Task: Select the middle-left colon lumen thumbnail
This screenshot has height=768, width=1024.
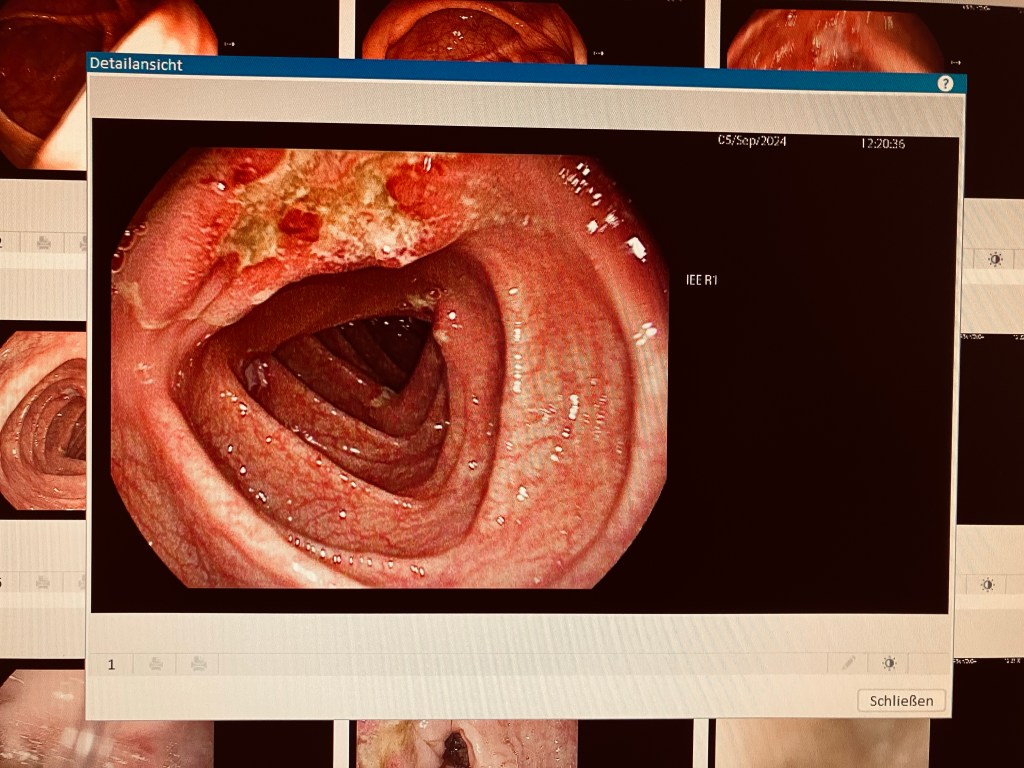Action: (x=42, y=420)
